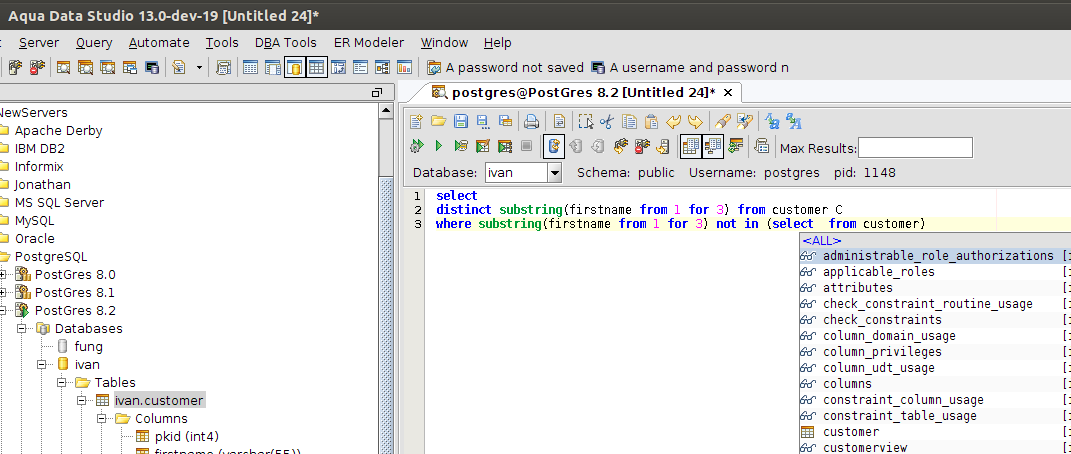Click the Max Results input field

click(915, 147)
